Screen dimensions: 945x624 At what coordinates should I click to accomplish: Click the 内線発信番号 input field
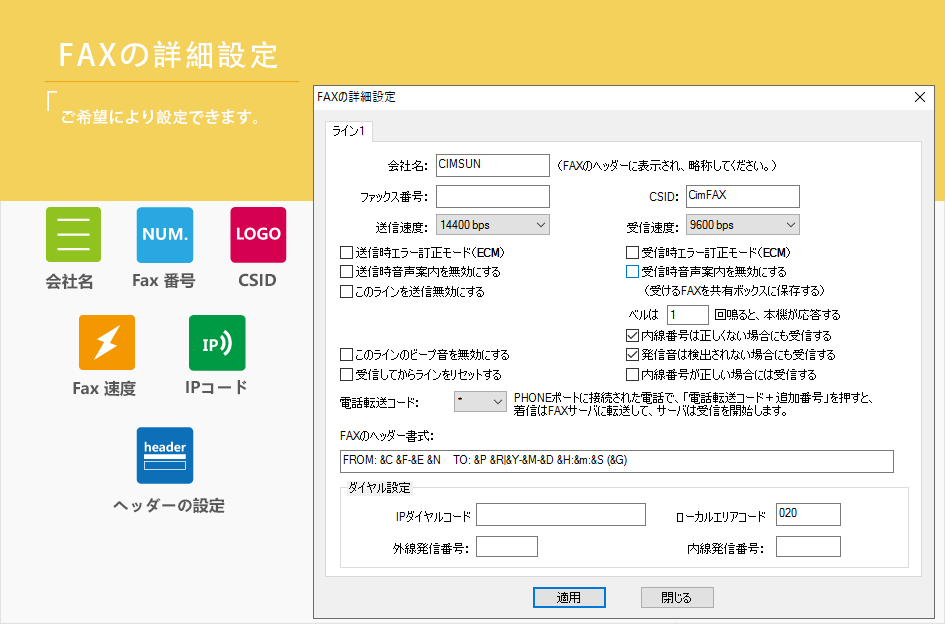pyautogui.click(x=808, y=547)
